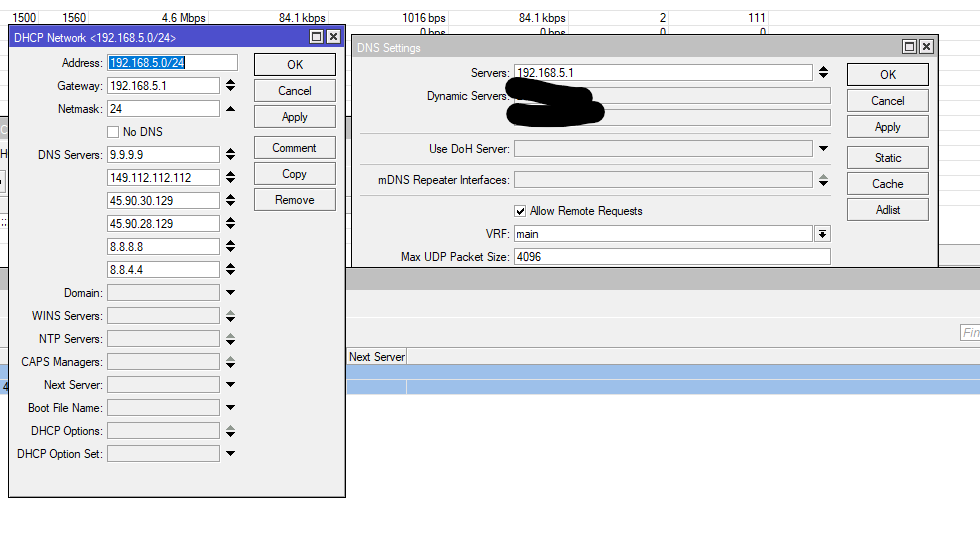Click the Netmask field showing 24

coord(163,109)
